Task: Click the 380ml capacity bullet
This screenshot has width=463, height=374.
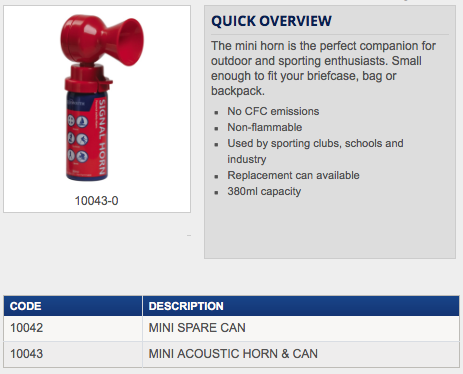Action: pyautogui.click(x=264, y=191)
